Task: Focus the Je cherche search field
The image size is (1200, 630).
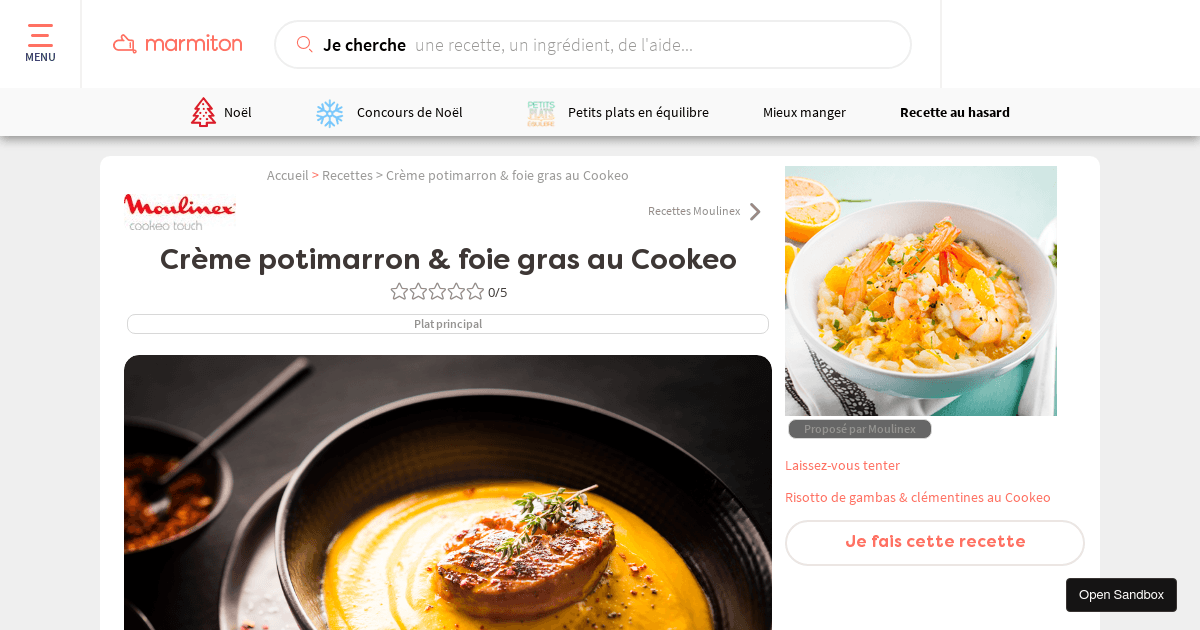Action: tap(593, 44)
